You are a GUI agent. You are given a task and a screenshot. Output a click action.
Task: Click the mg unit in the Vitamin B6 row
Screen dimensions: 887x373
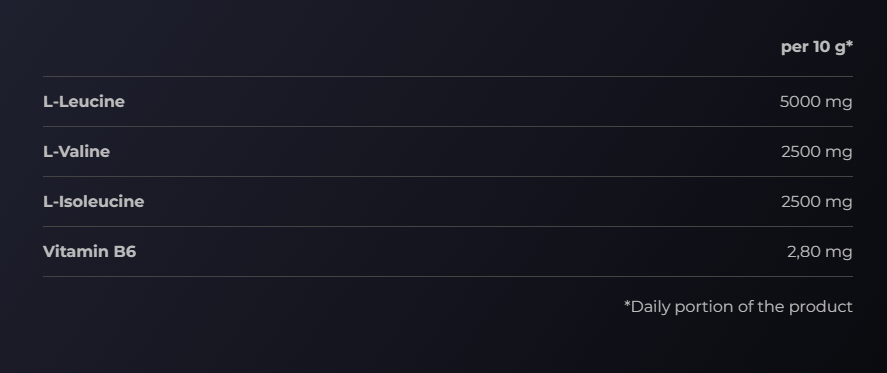838,252
